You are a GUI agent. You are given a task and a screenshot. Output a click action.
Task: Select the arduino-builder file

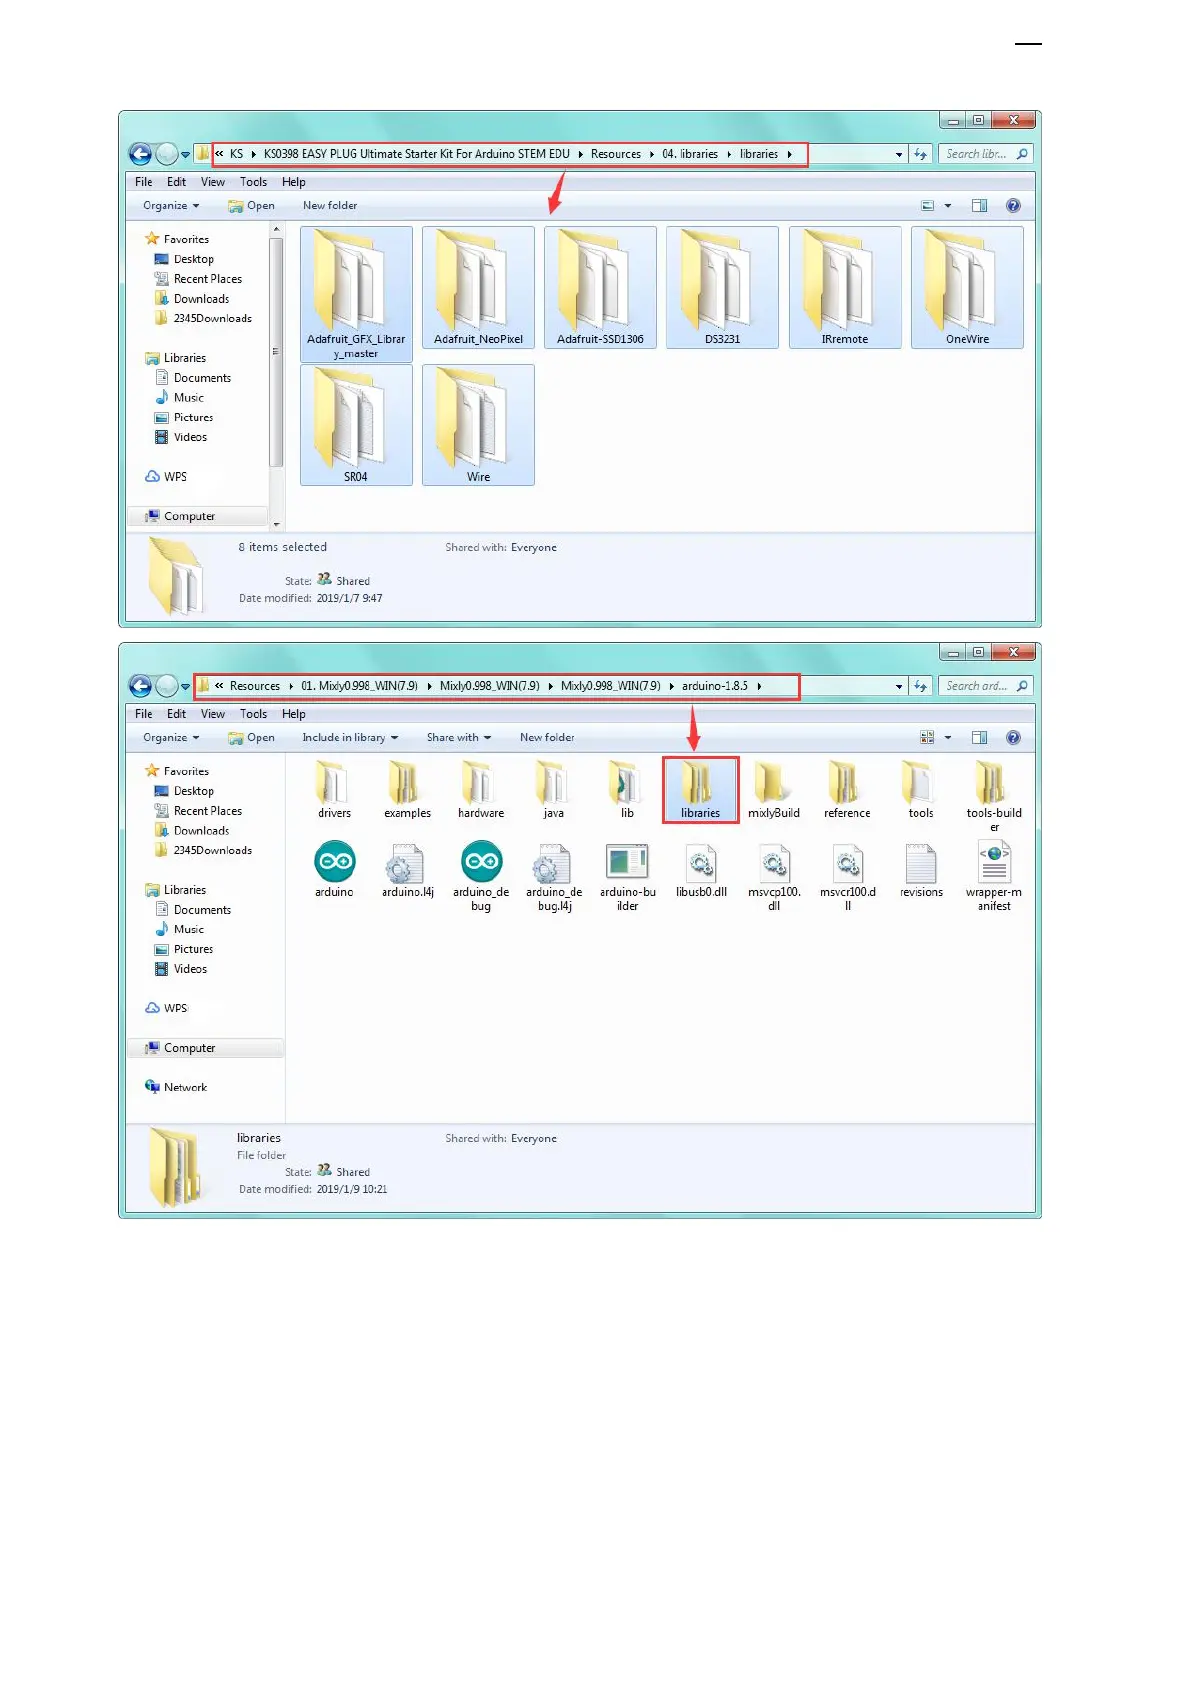[627, 877]
